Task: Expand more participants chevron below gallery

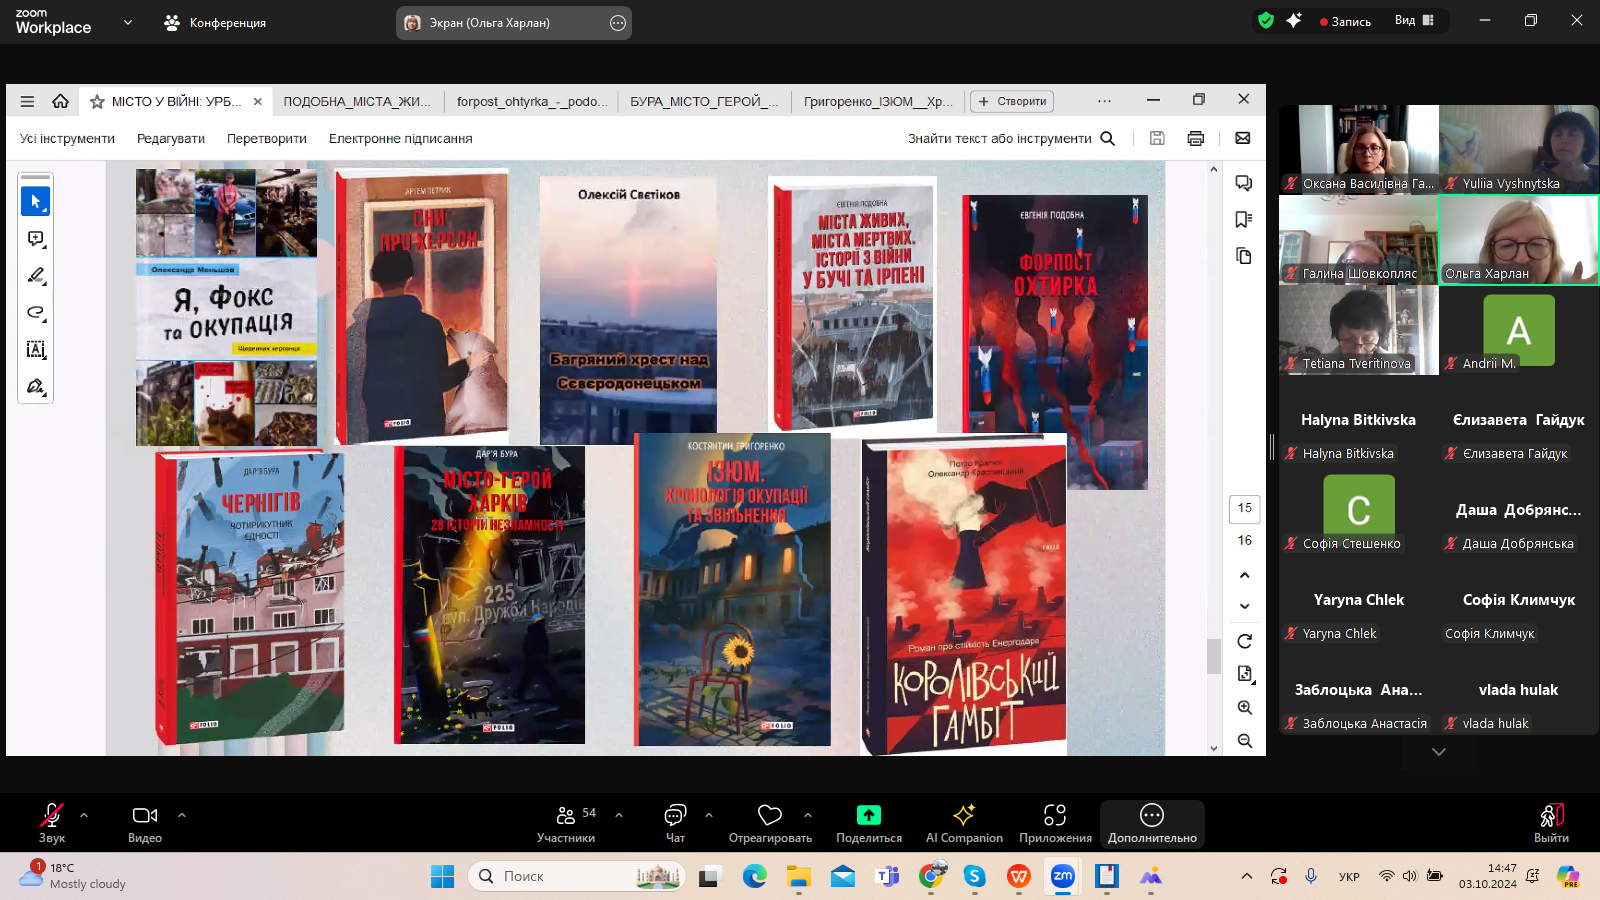Action: (1438, 752)
